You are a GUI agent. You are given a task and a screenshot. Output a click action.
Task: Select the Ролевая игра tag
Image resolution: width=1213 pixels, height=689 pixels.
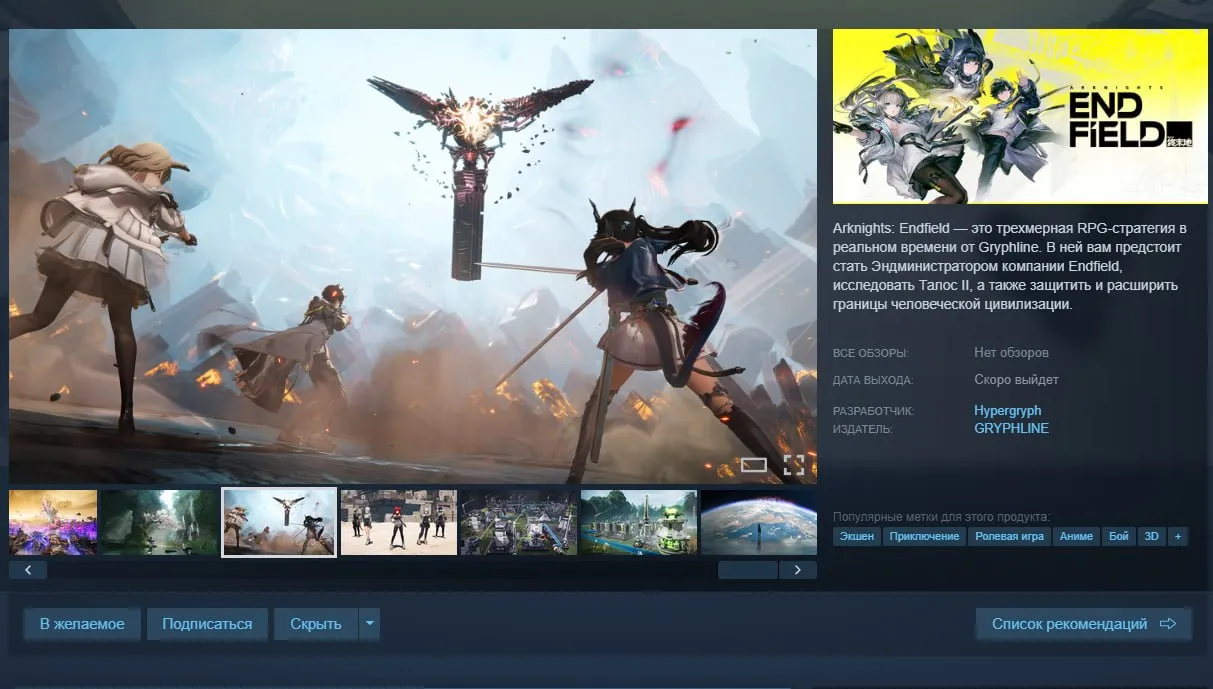click(1012, 537)
